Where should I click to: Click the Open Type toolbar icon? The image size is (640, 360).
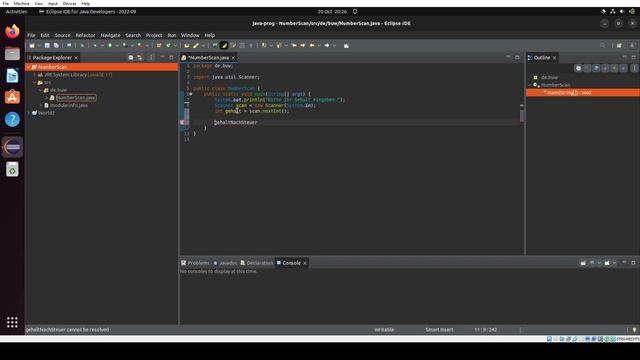coord(187,46)
